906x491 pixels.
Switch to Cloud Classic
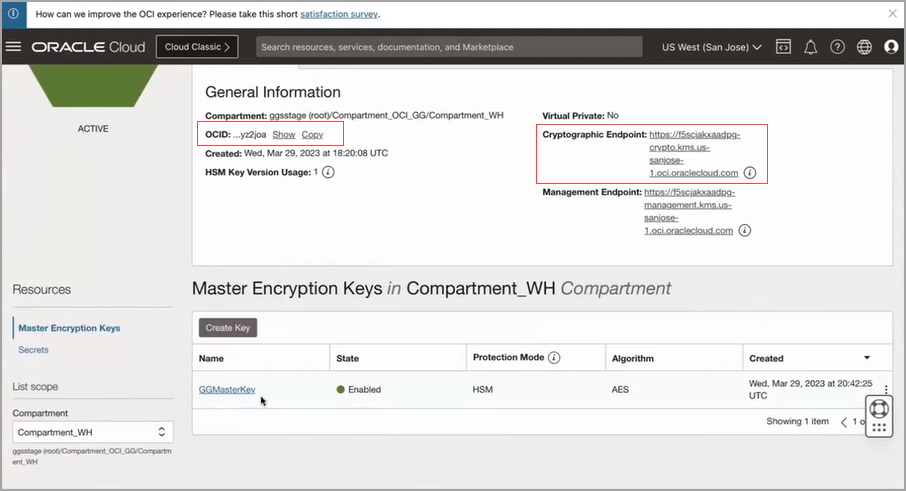coord(198,47)
